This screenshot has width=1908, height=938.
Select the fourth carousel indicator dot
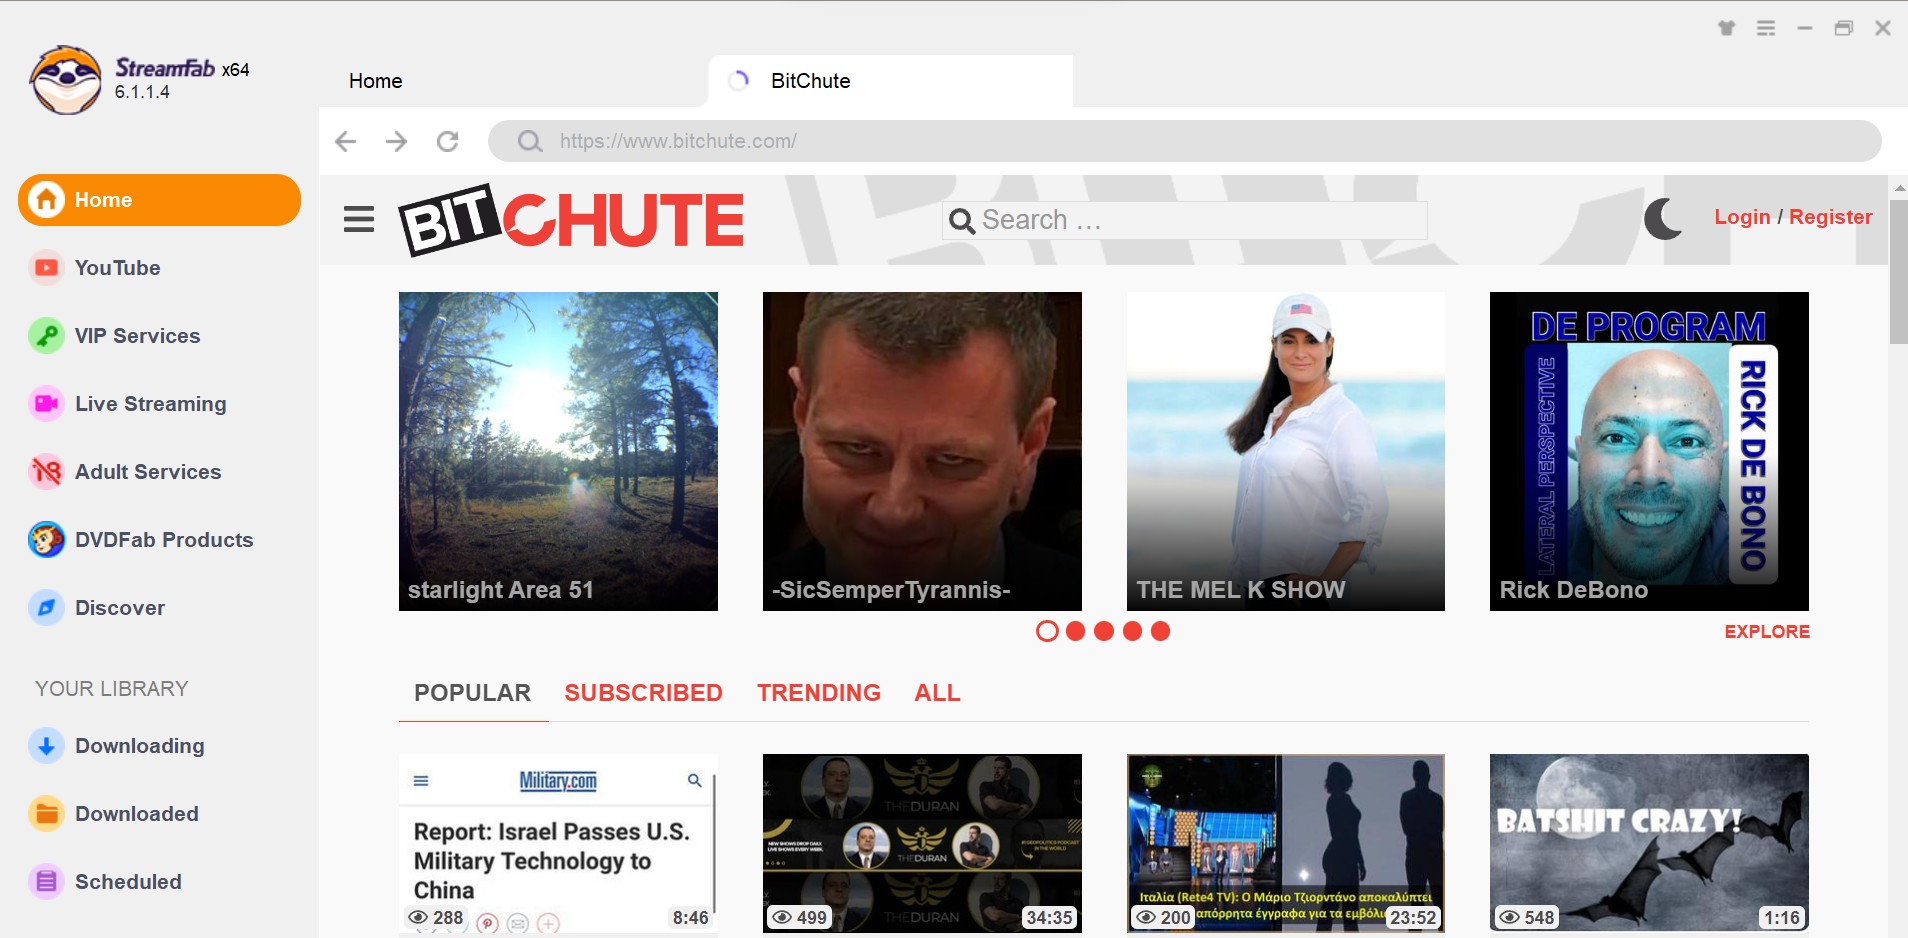click(x=1132, y=631)
